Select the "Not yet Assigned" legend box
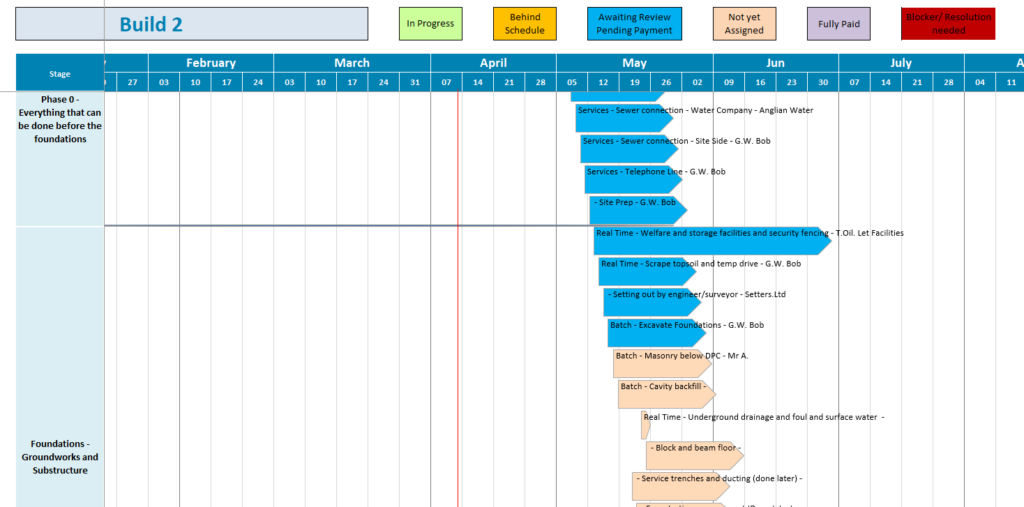 tap(744, 24)
